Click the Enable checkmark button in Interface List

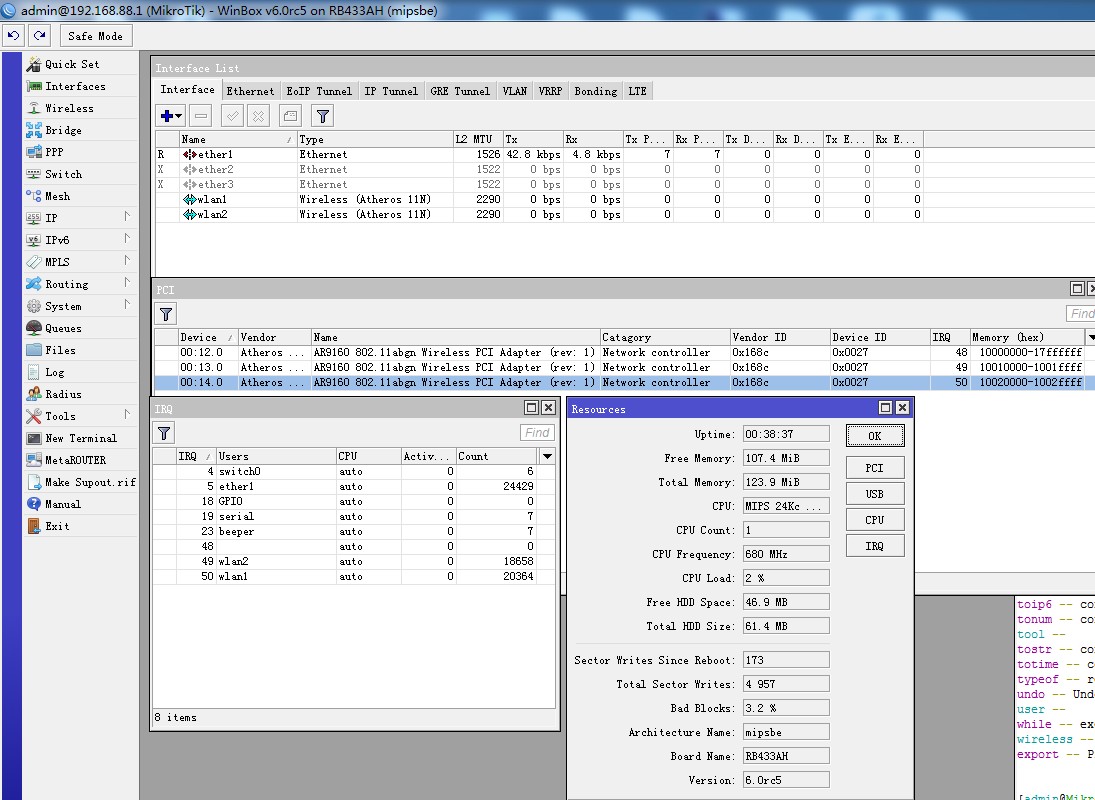tap(233, 116)
